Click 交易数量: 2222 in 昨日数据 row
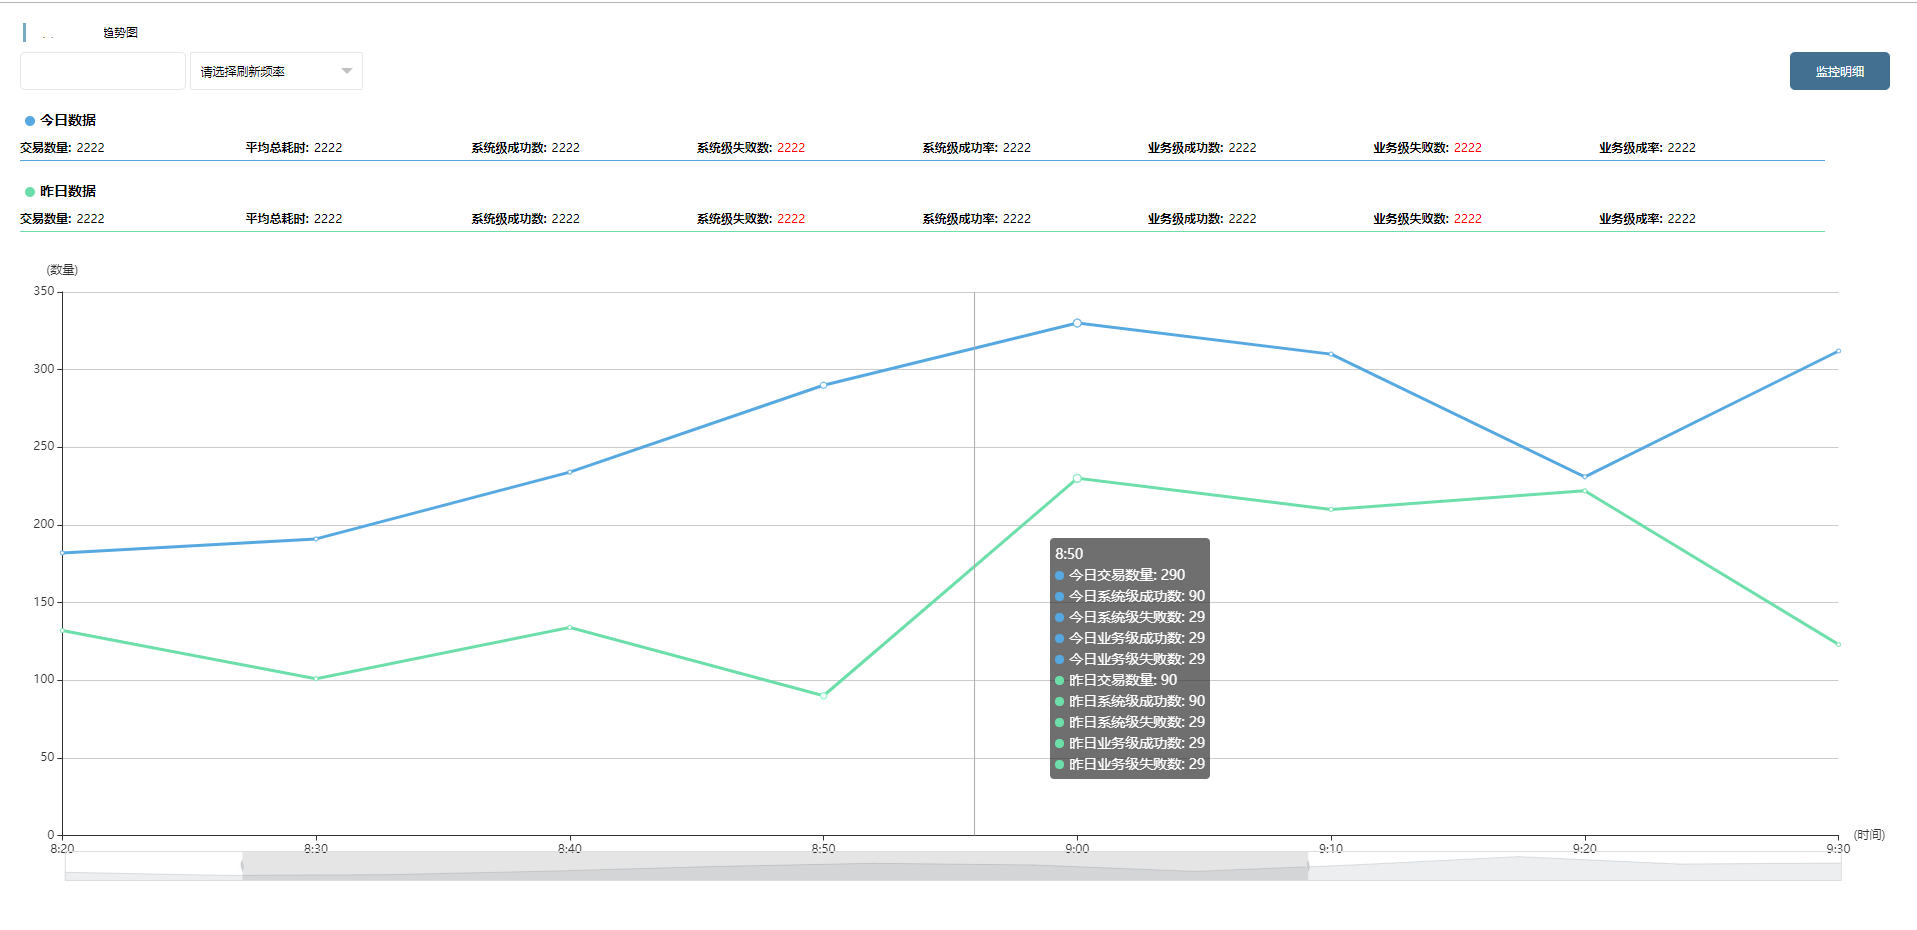Screen dimensions: 1917x930 click(62, 219)
